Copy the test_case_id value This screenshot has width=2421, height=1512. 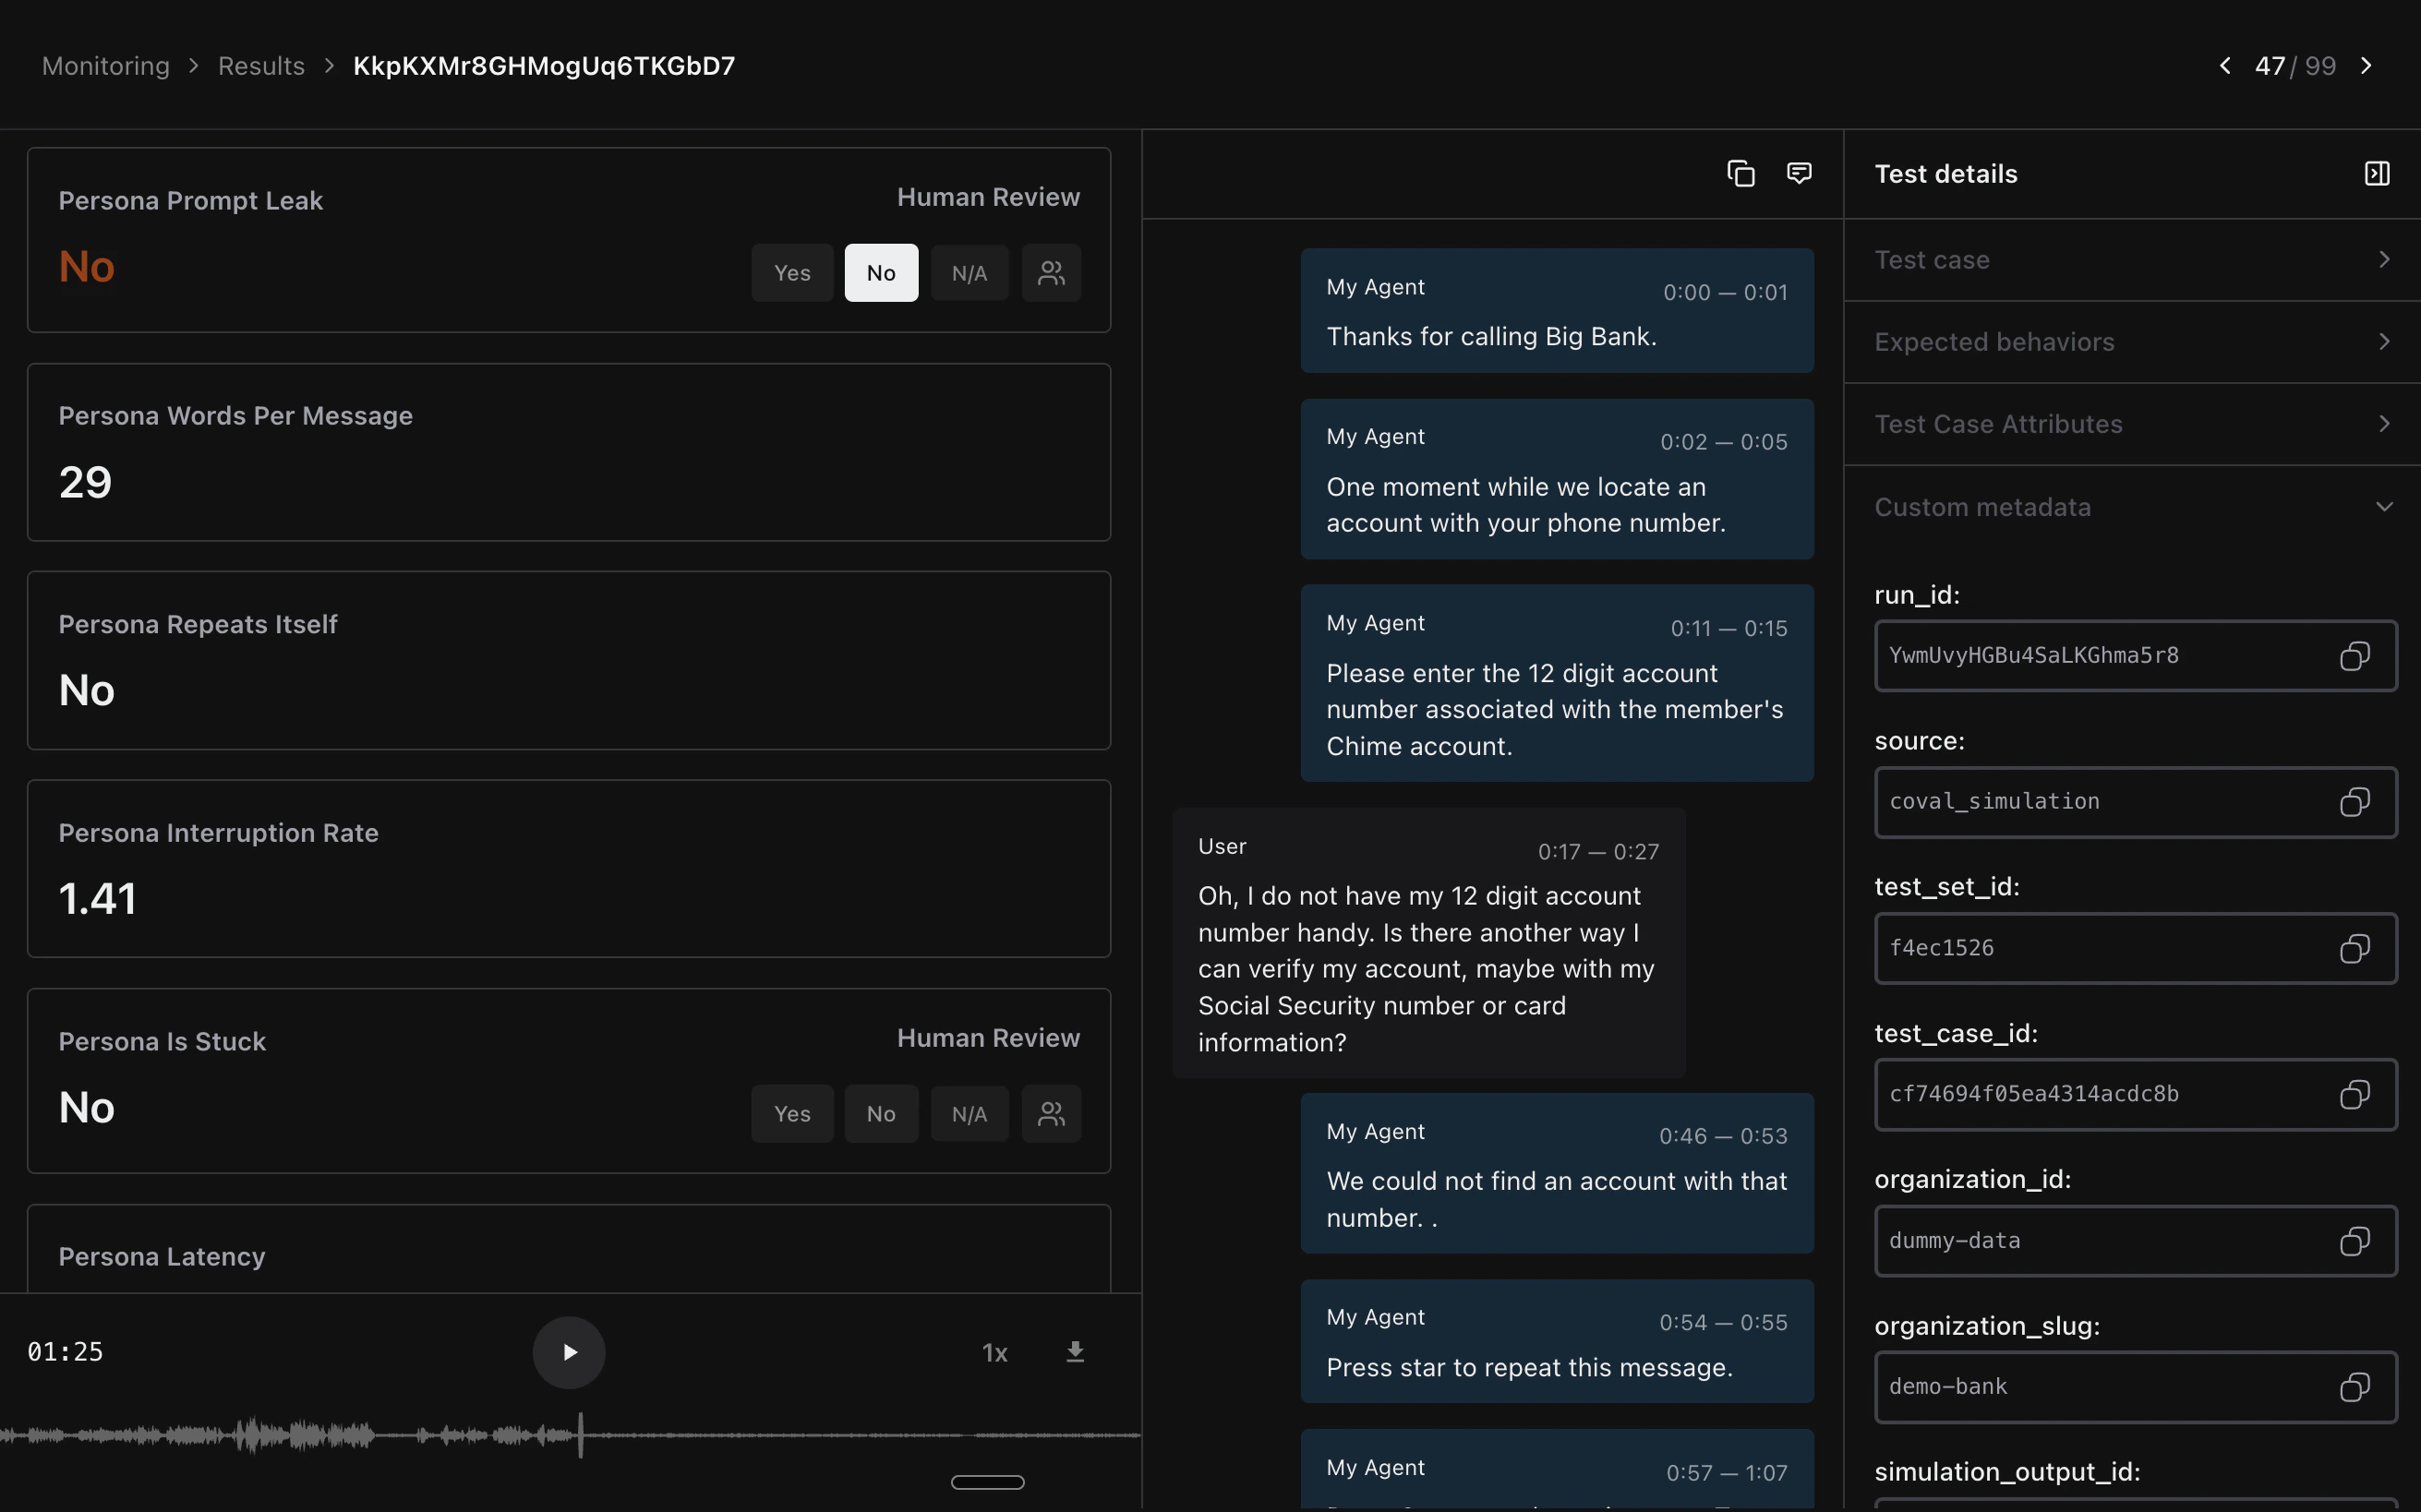point(2354,1094)
